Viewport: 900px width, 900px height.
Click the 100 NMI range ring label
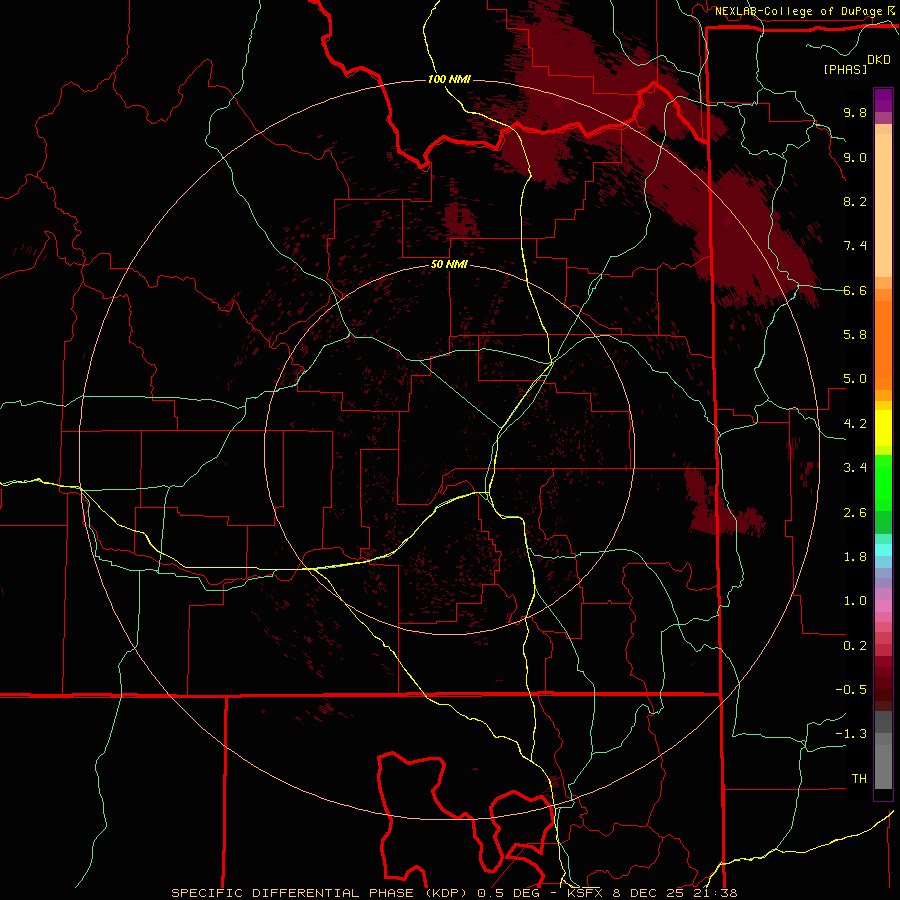(x=449, y=79)
